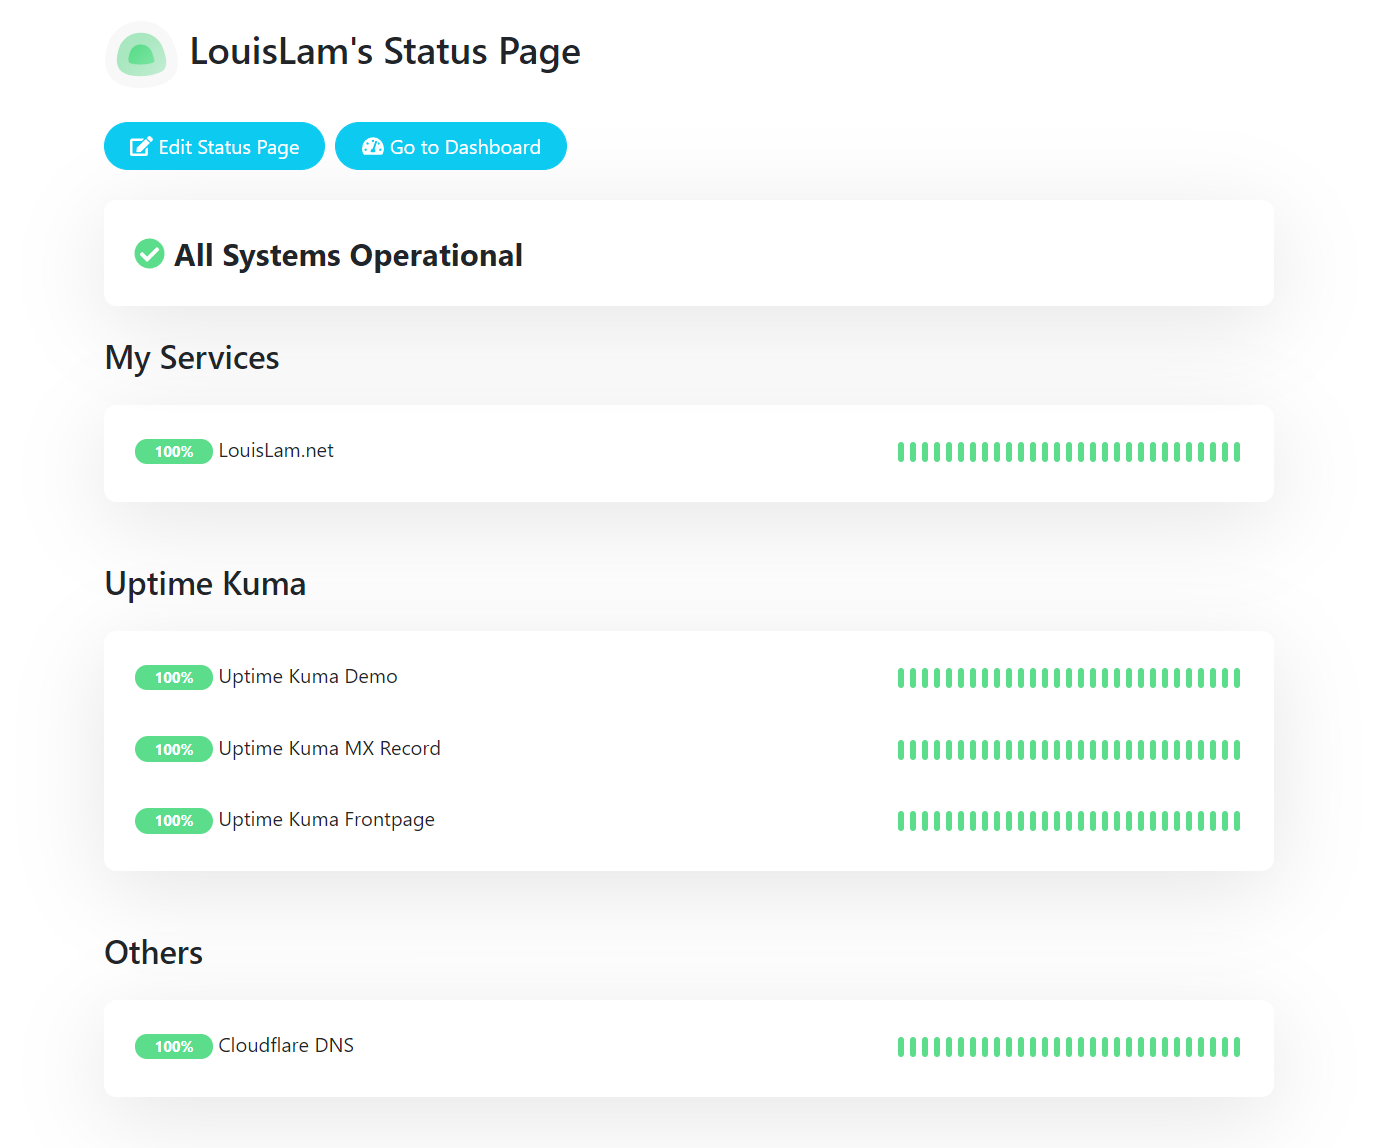Click the green checkmark next to All Systems Operational
Screen dimensions: 1377x1148
(x=148, y=254)
